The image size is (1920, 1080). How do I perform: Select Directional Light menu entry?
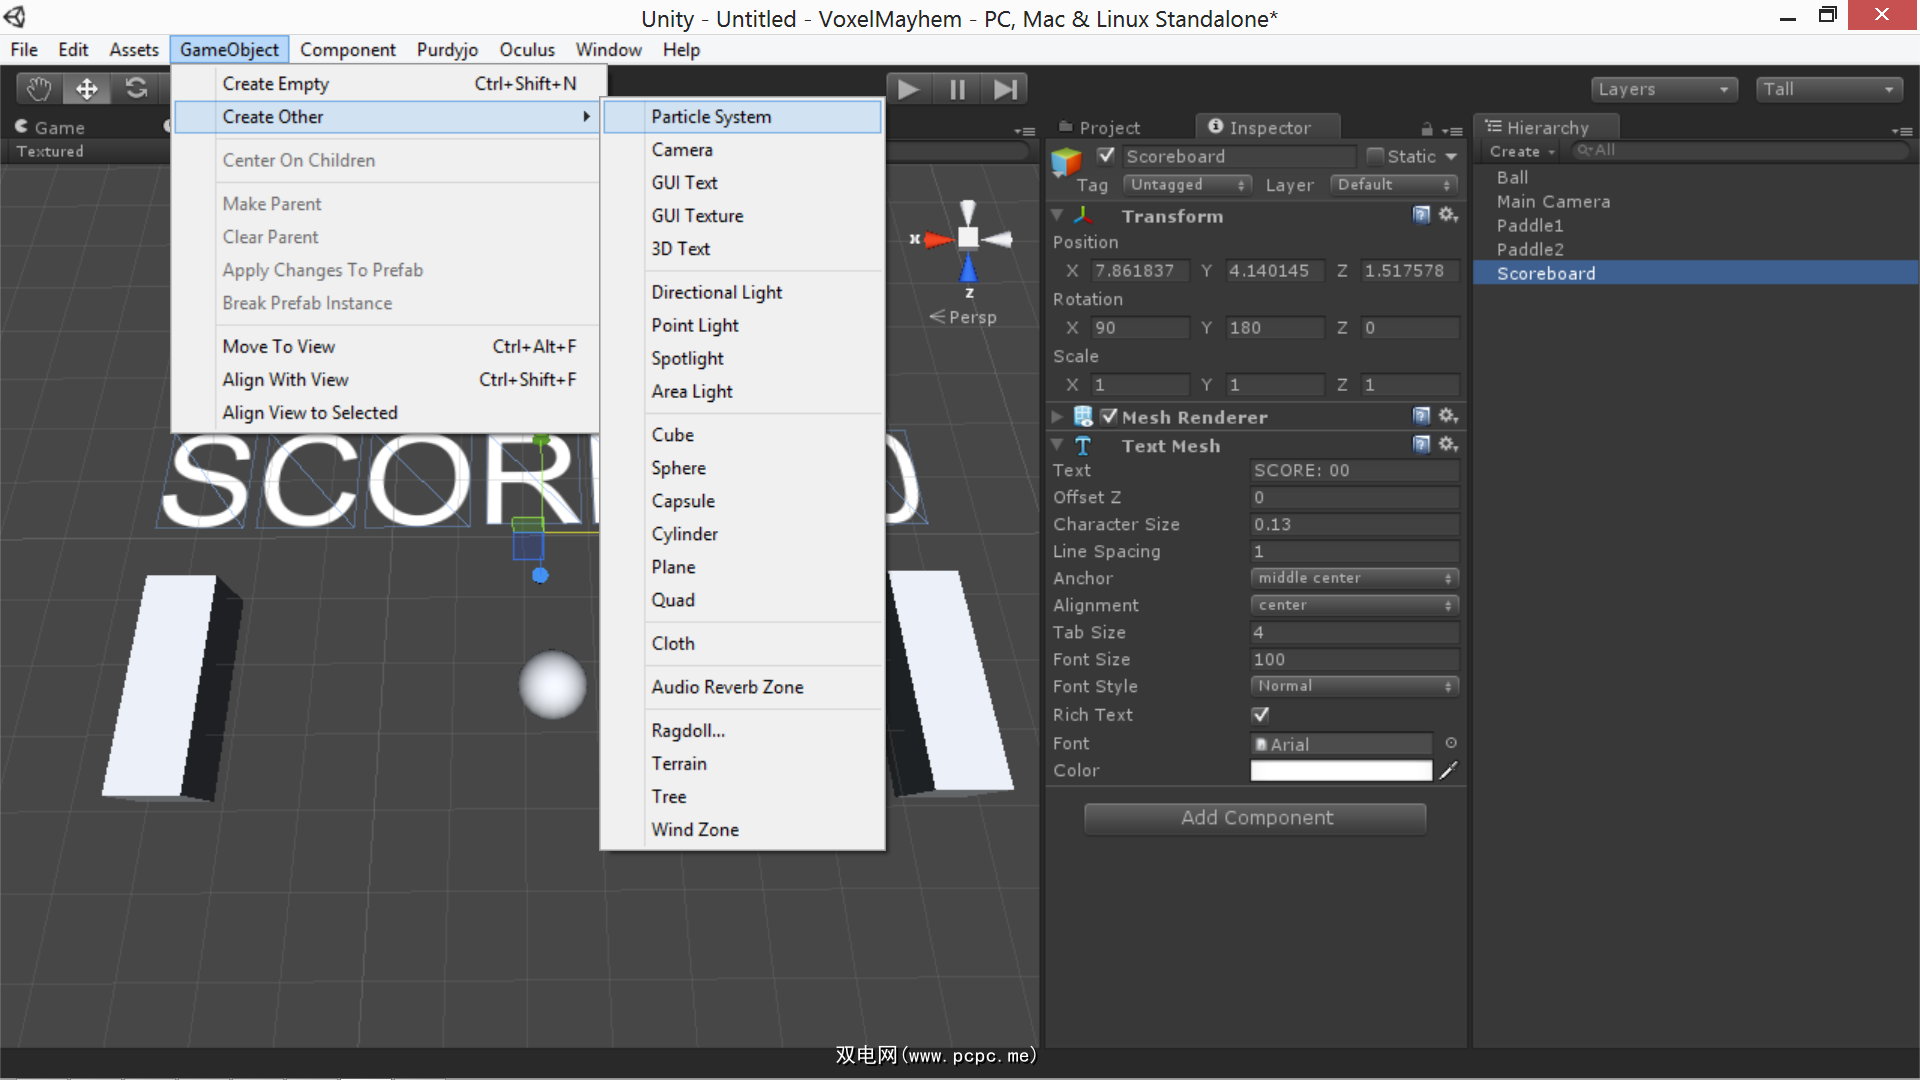(x=716, y=292)
